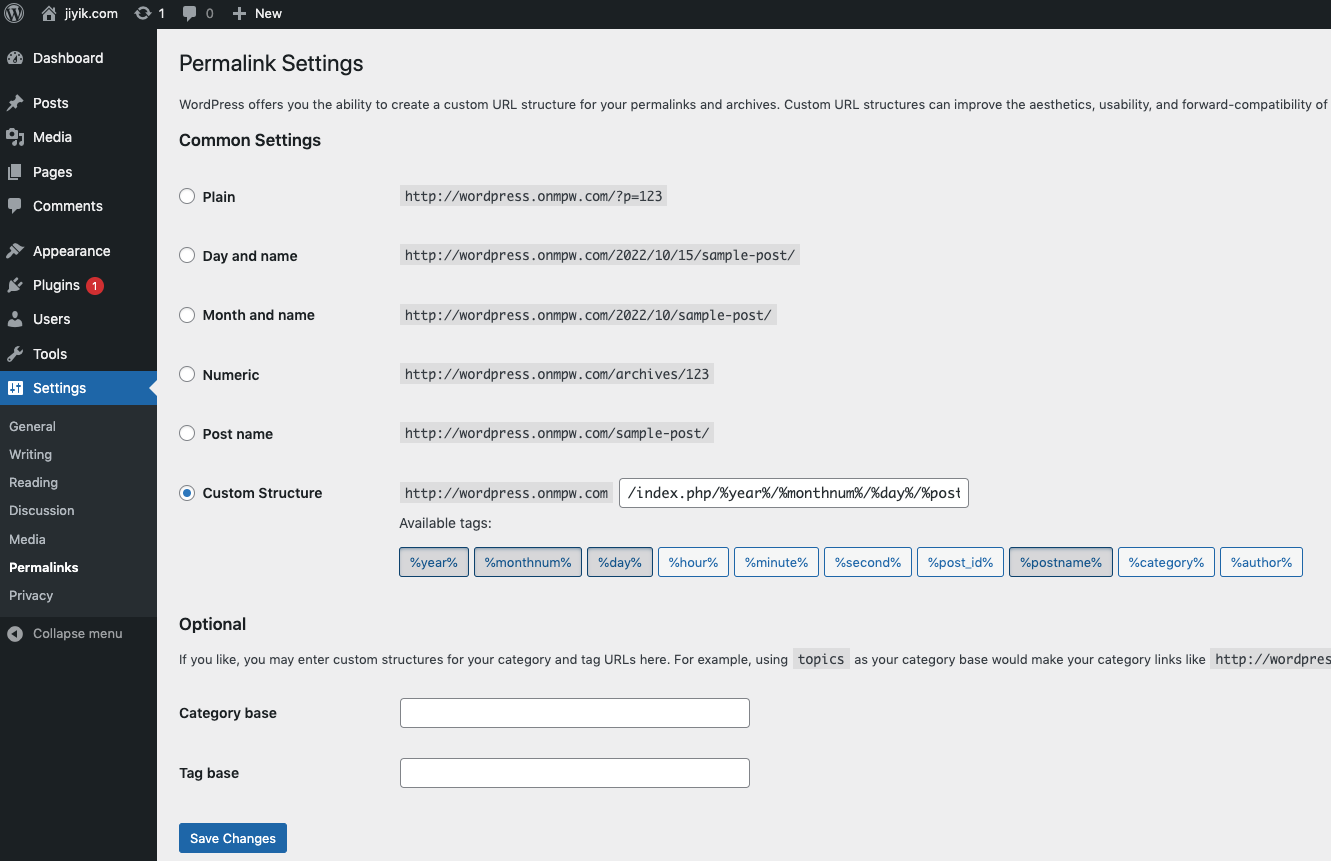
Task: Click the Plugins plug icon
Action: click(15, 285)
